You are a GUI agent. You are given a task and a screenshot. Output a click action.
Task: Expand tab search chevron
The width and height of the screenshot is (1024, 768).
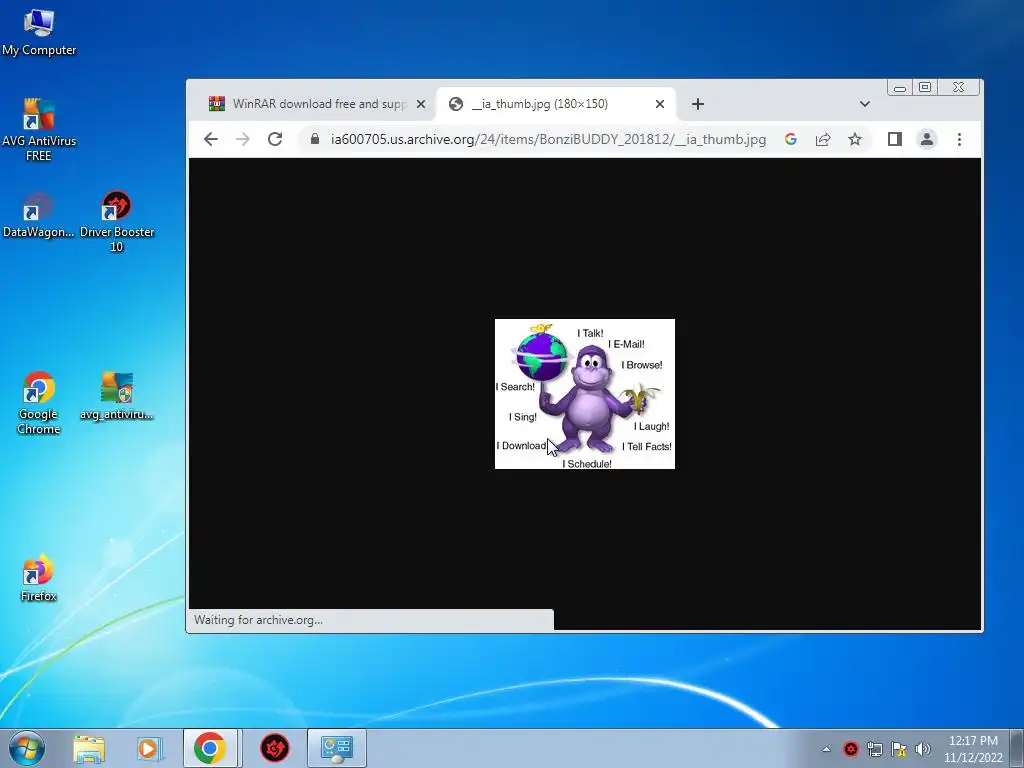click(865, 104)
